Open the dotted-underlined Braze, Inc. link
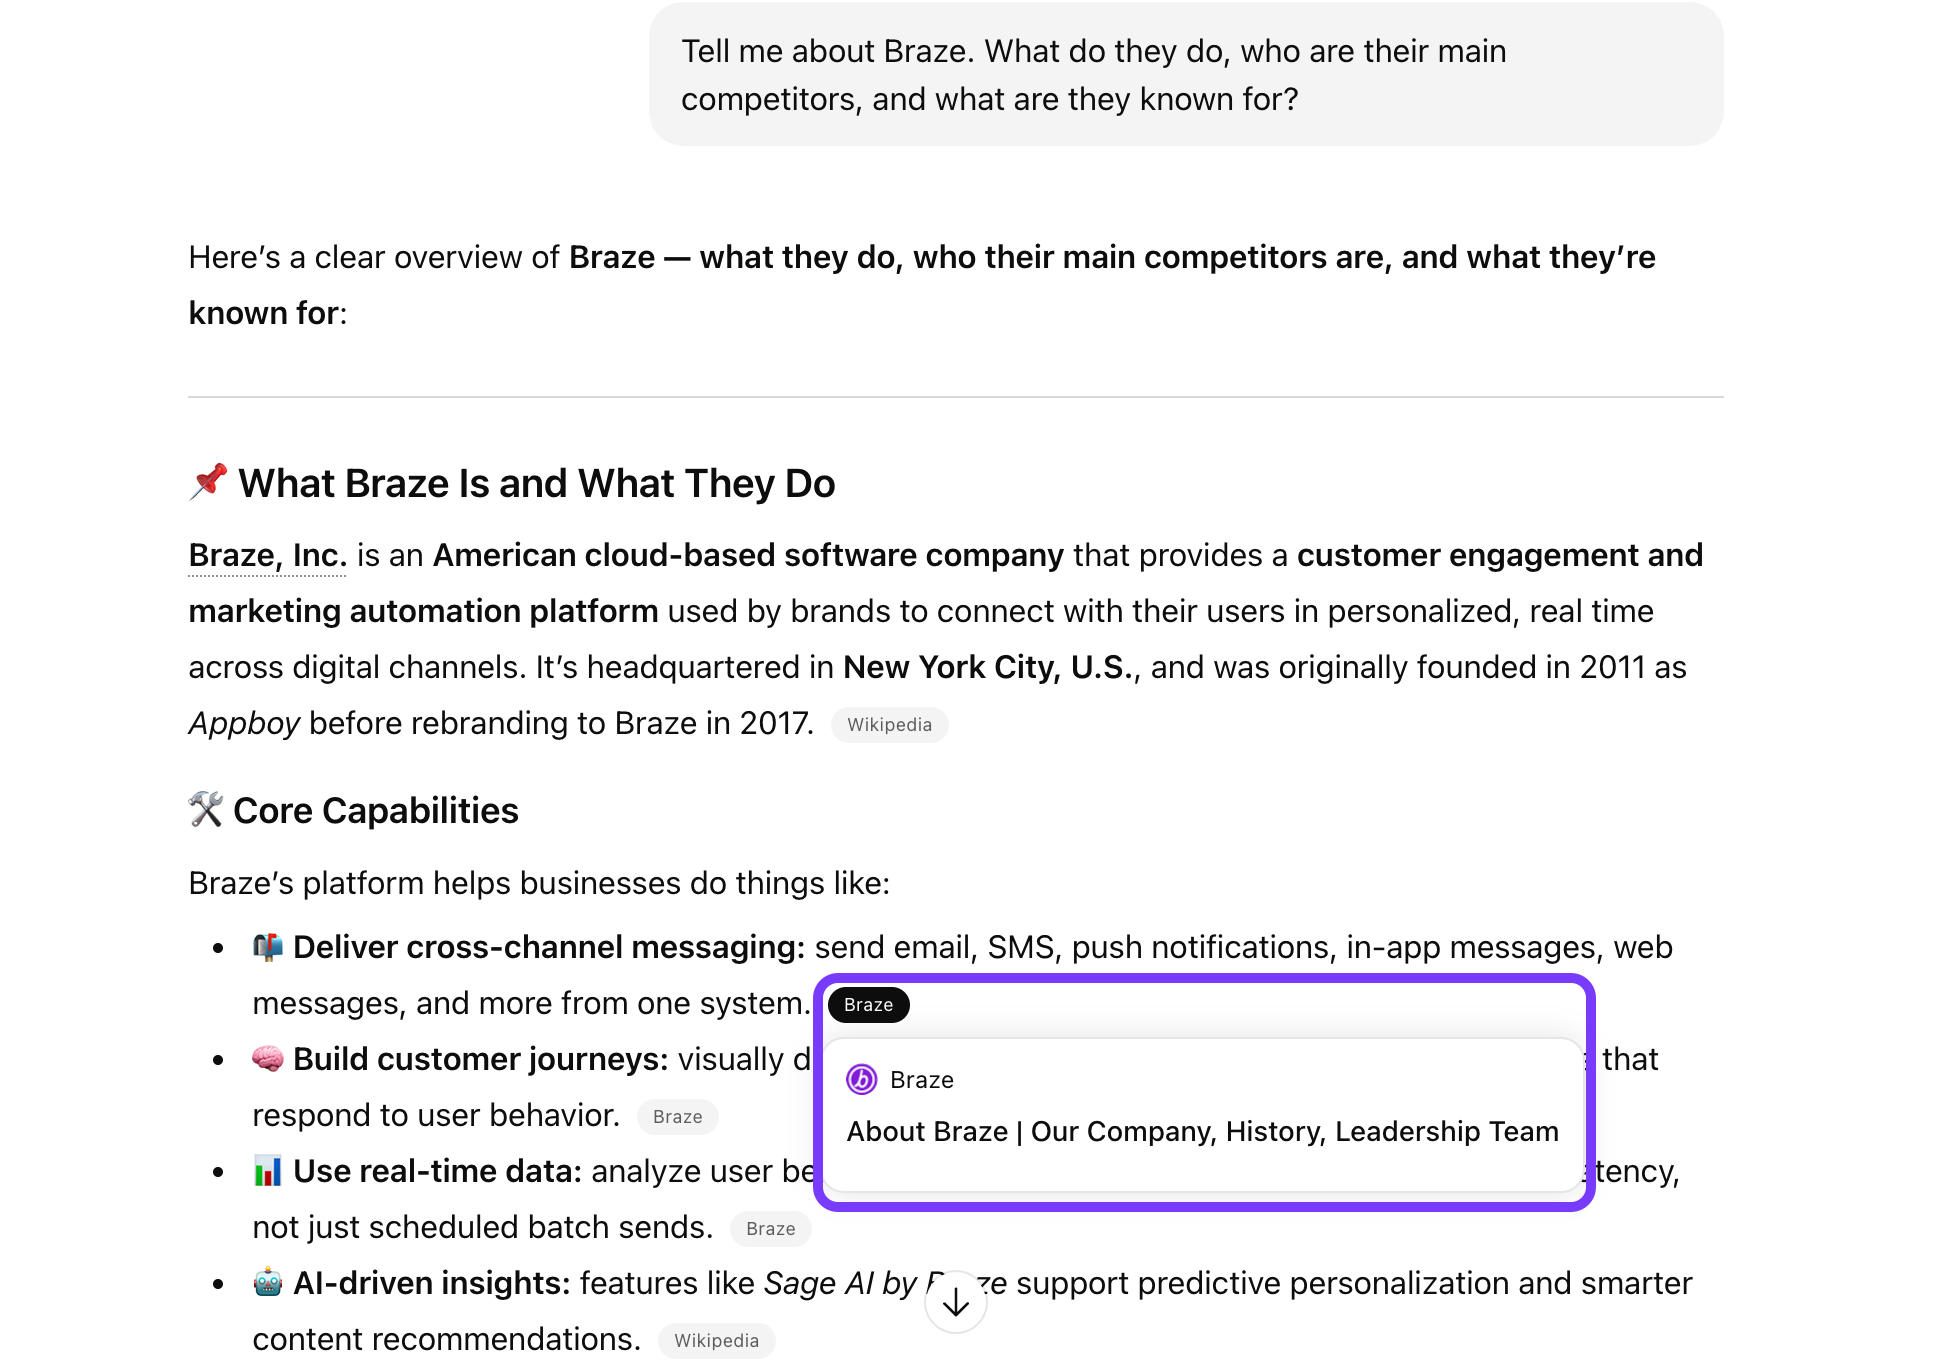The width and height of the screenshot is (1948, 1372). (x=267, y=556)
